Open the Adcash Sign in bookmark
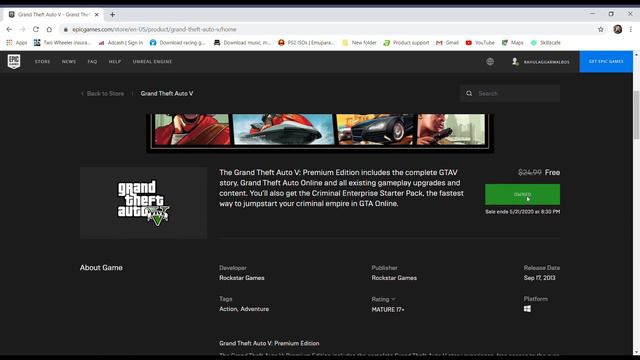The image size is (640, 360). coord(121,42)
